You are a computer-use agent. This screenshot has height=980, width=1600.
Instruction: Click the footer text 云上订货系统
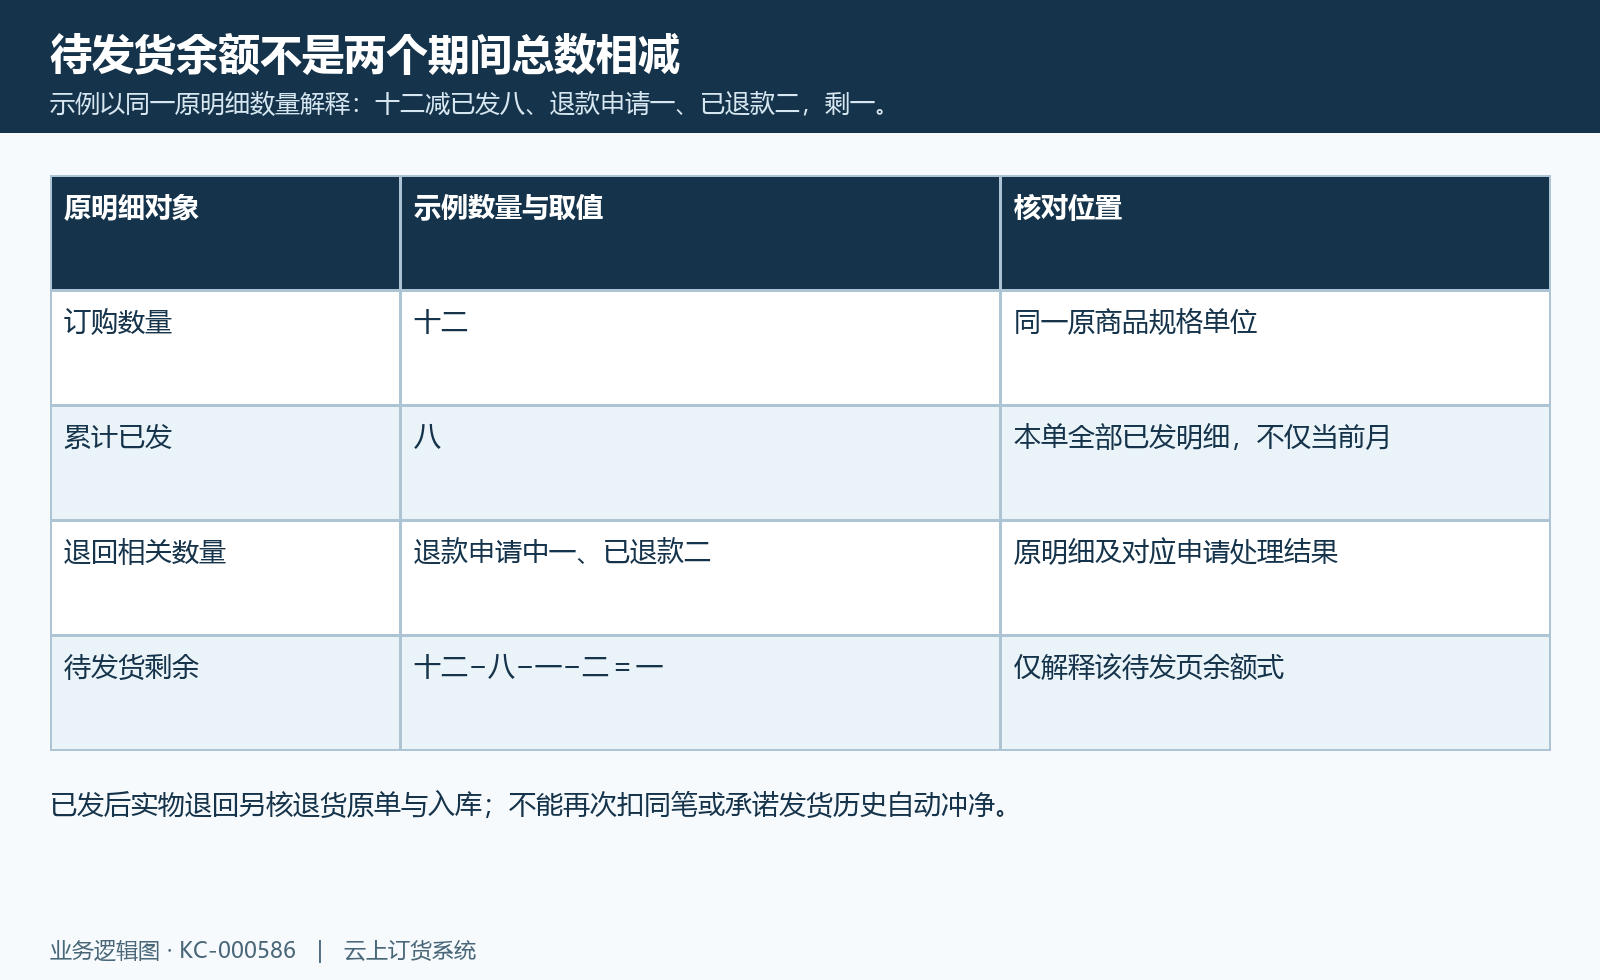coord(410,950)
